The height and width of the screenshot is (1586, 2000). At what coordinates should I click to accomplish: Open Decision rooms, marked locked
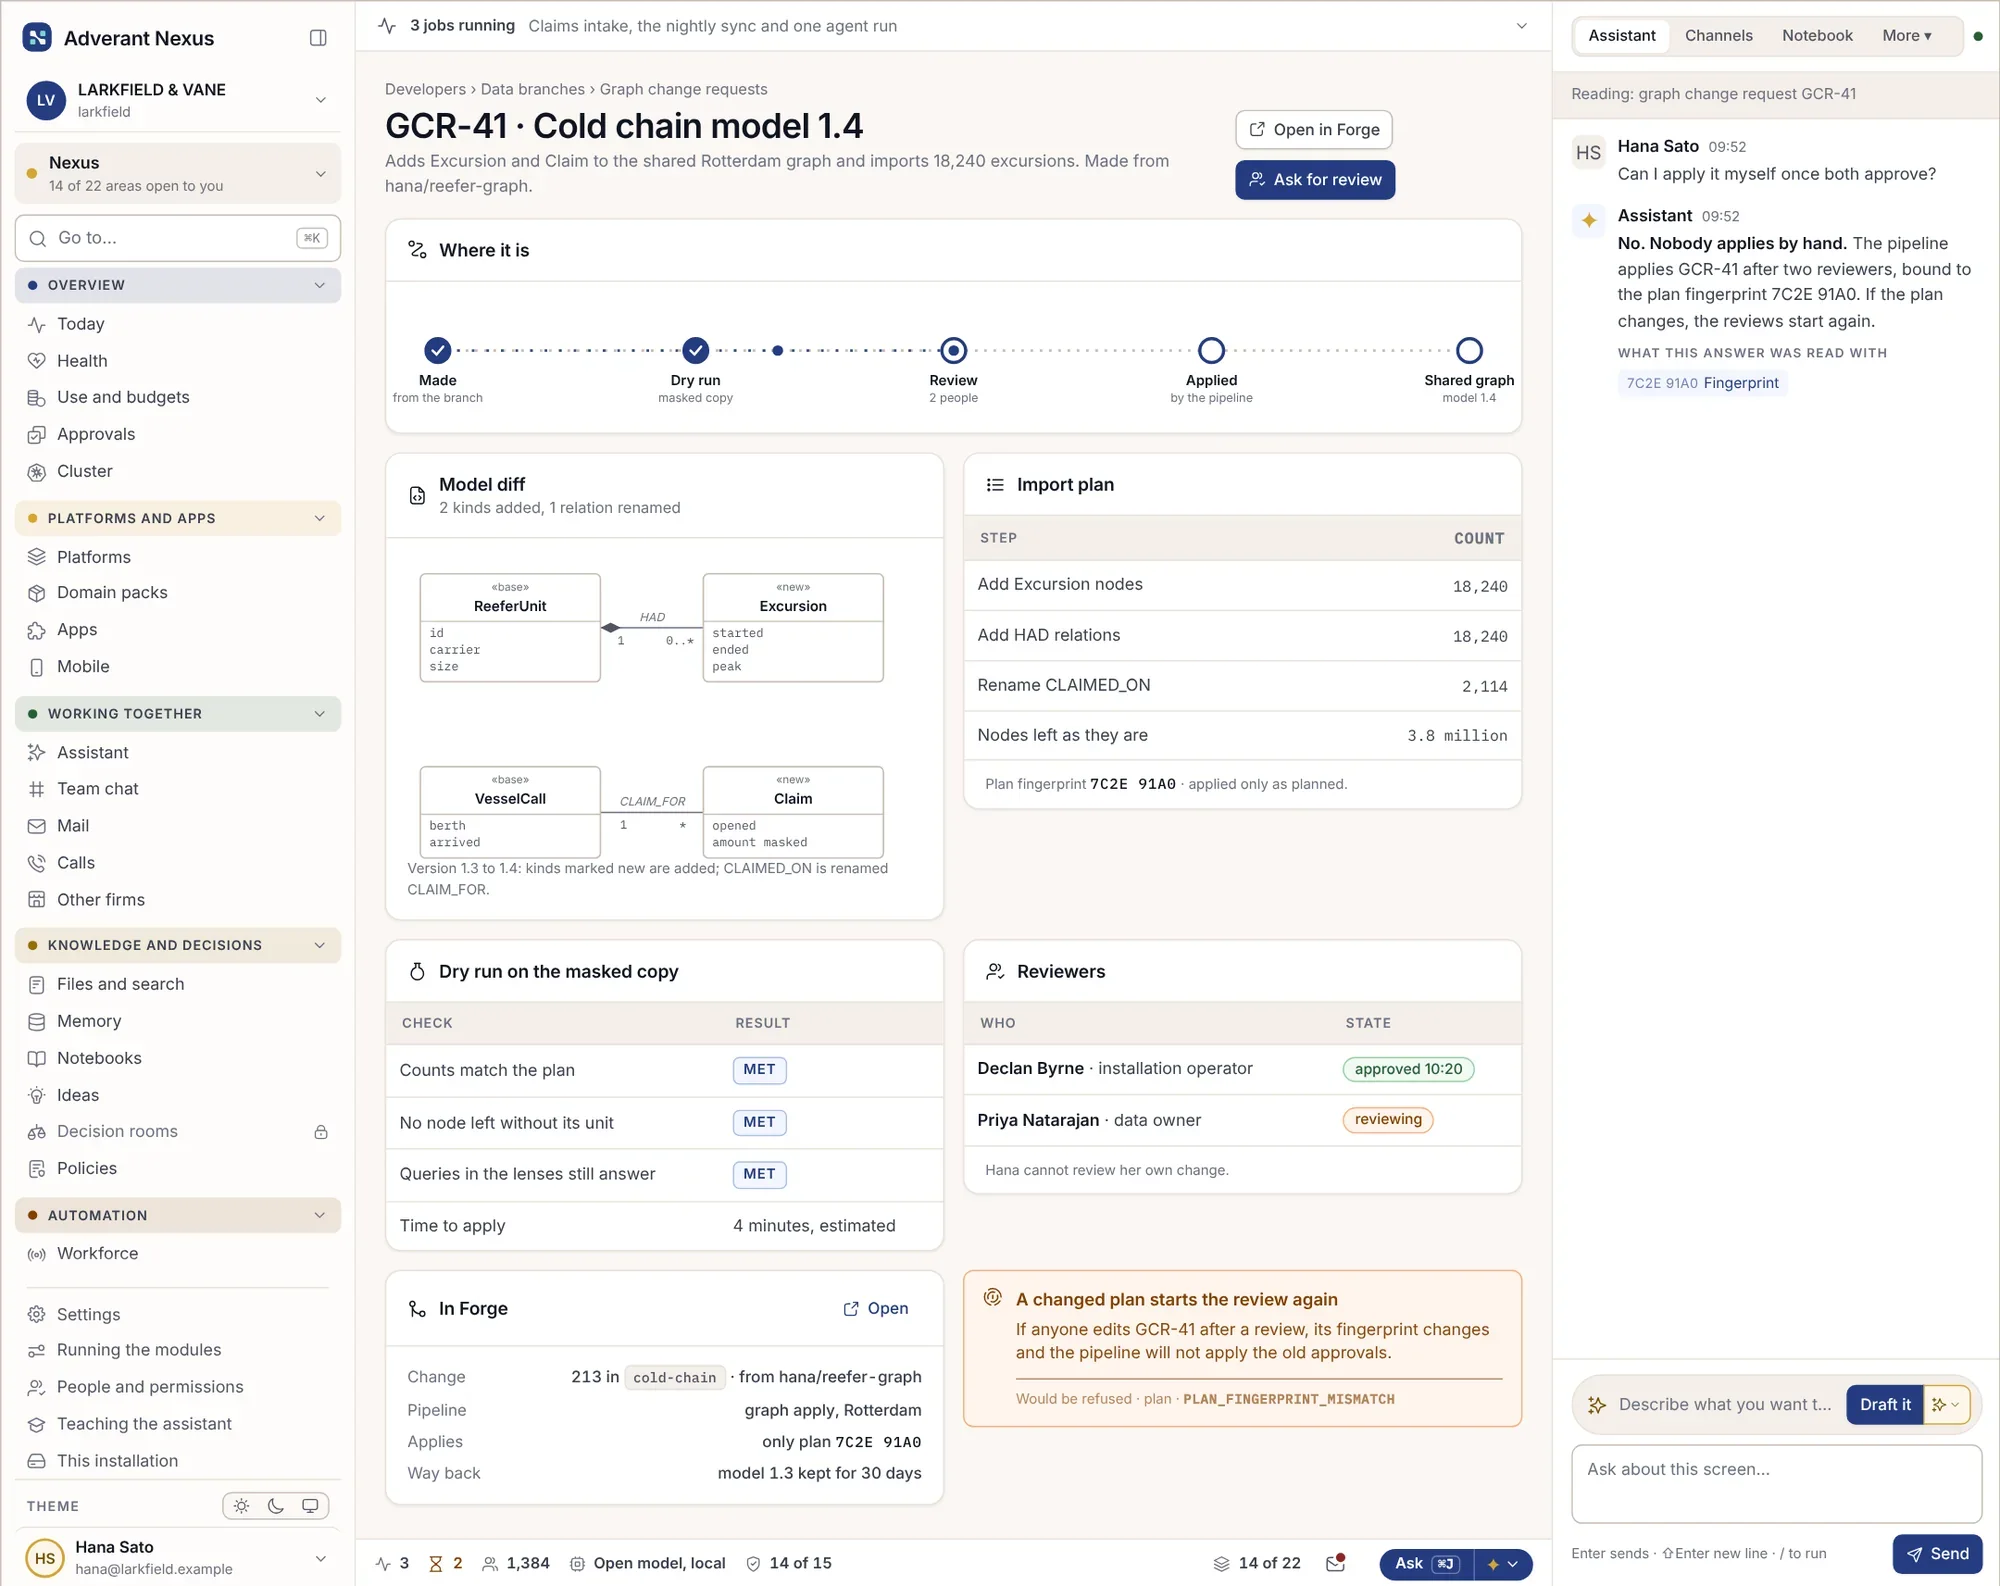coord(177,1132)
